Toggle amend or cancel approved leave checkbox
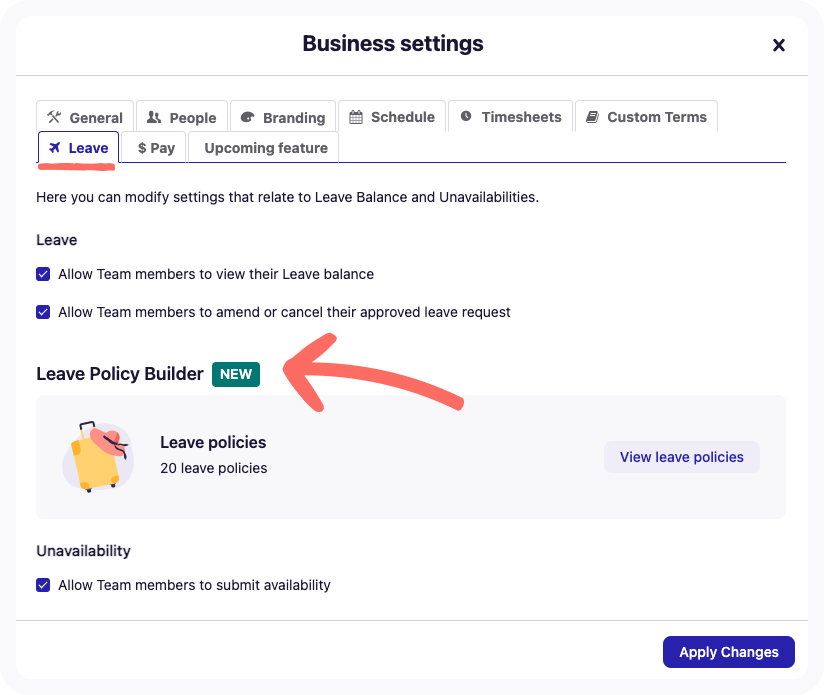Viewport: 824px width, 695px height. pyautogui.click(x=43, y=312)
